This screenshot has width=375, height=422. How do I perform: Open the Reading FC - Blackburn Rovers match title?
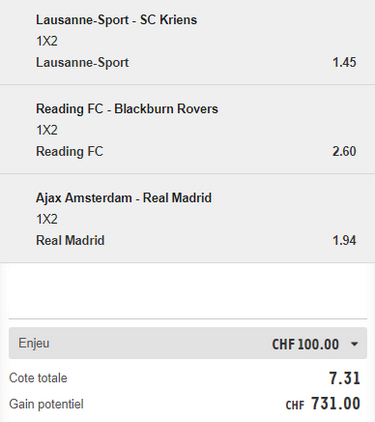point(127,109)
